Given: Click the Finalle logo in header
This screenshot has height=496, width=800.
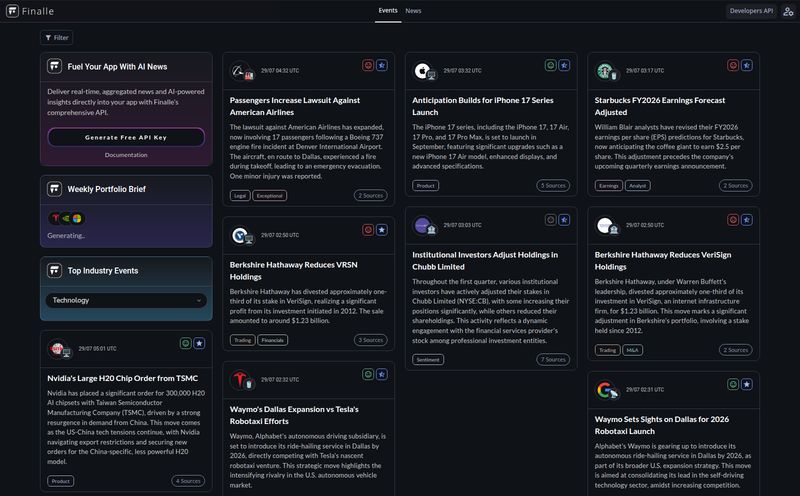Looking at the screenshot, I should 30,11.
